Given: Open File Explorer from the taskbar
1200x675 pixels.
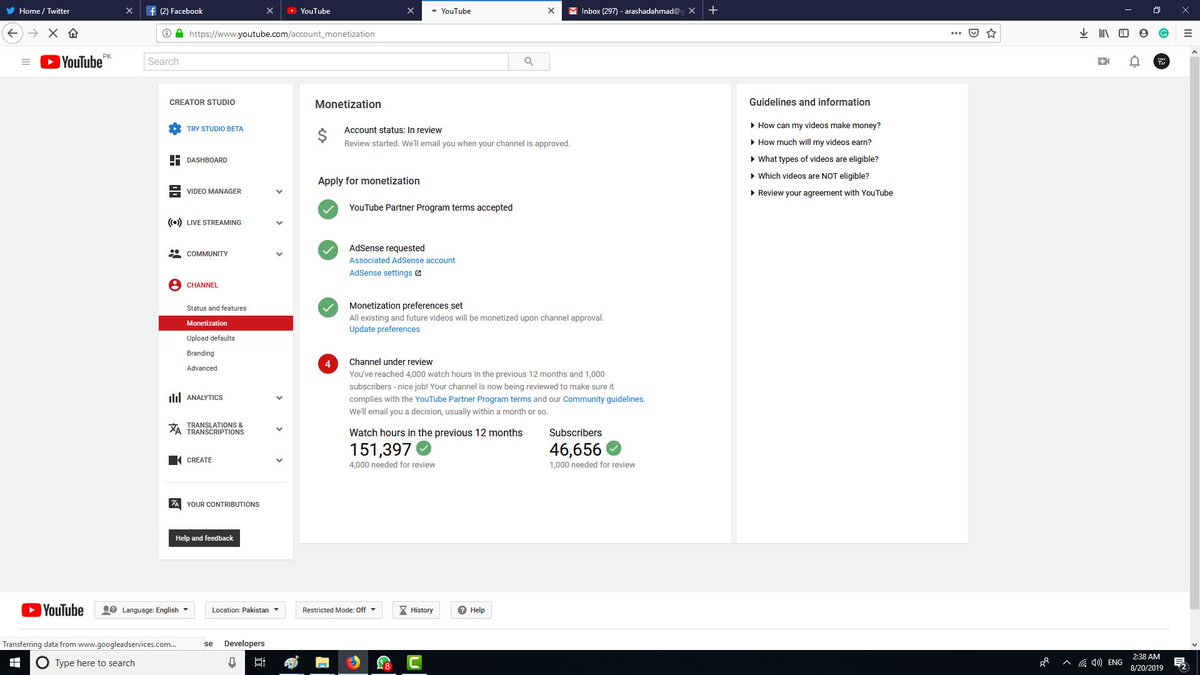Looking at the screenshot, I should pyautogui.click(x=322, y=662).
